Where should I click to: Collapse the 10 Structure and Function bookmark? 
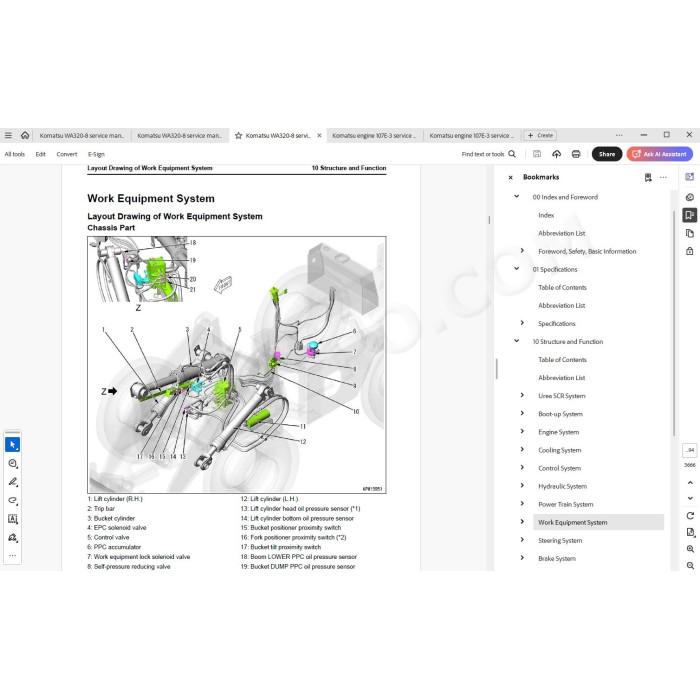517,341
